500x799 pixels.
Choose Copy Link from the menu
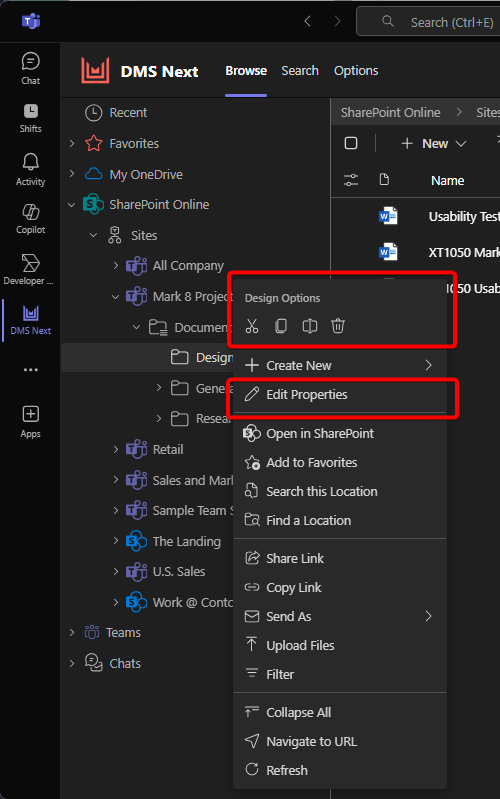[x=339, y=588]
